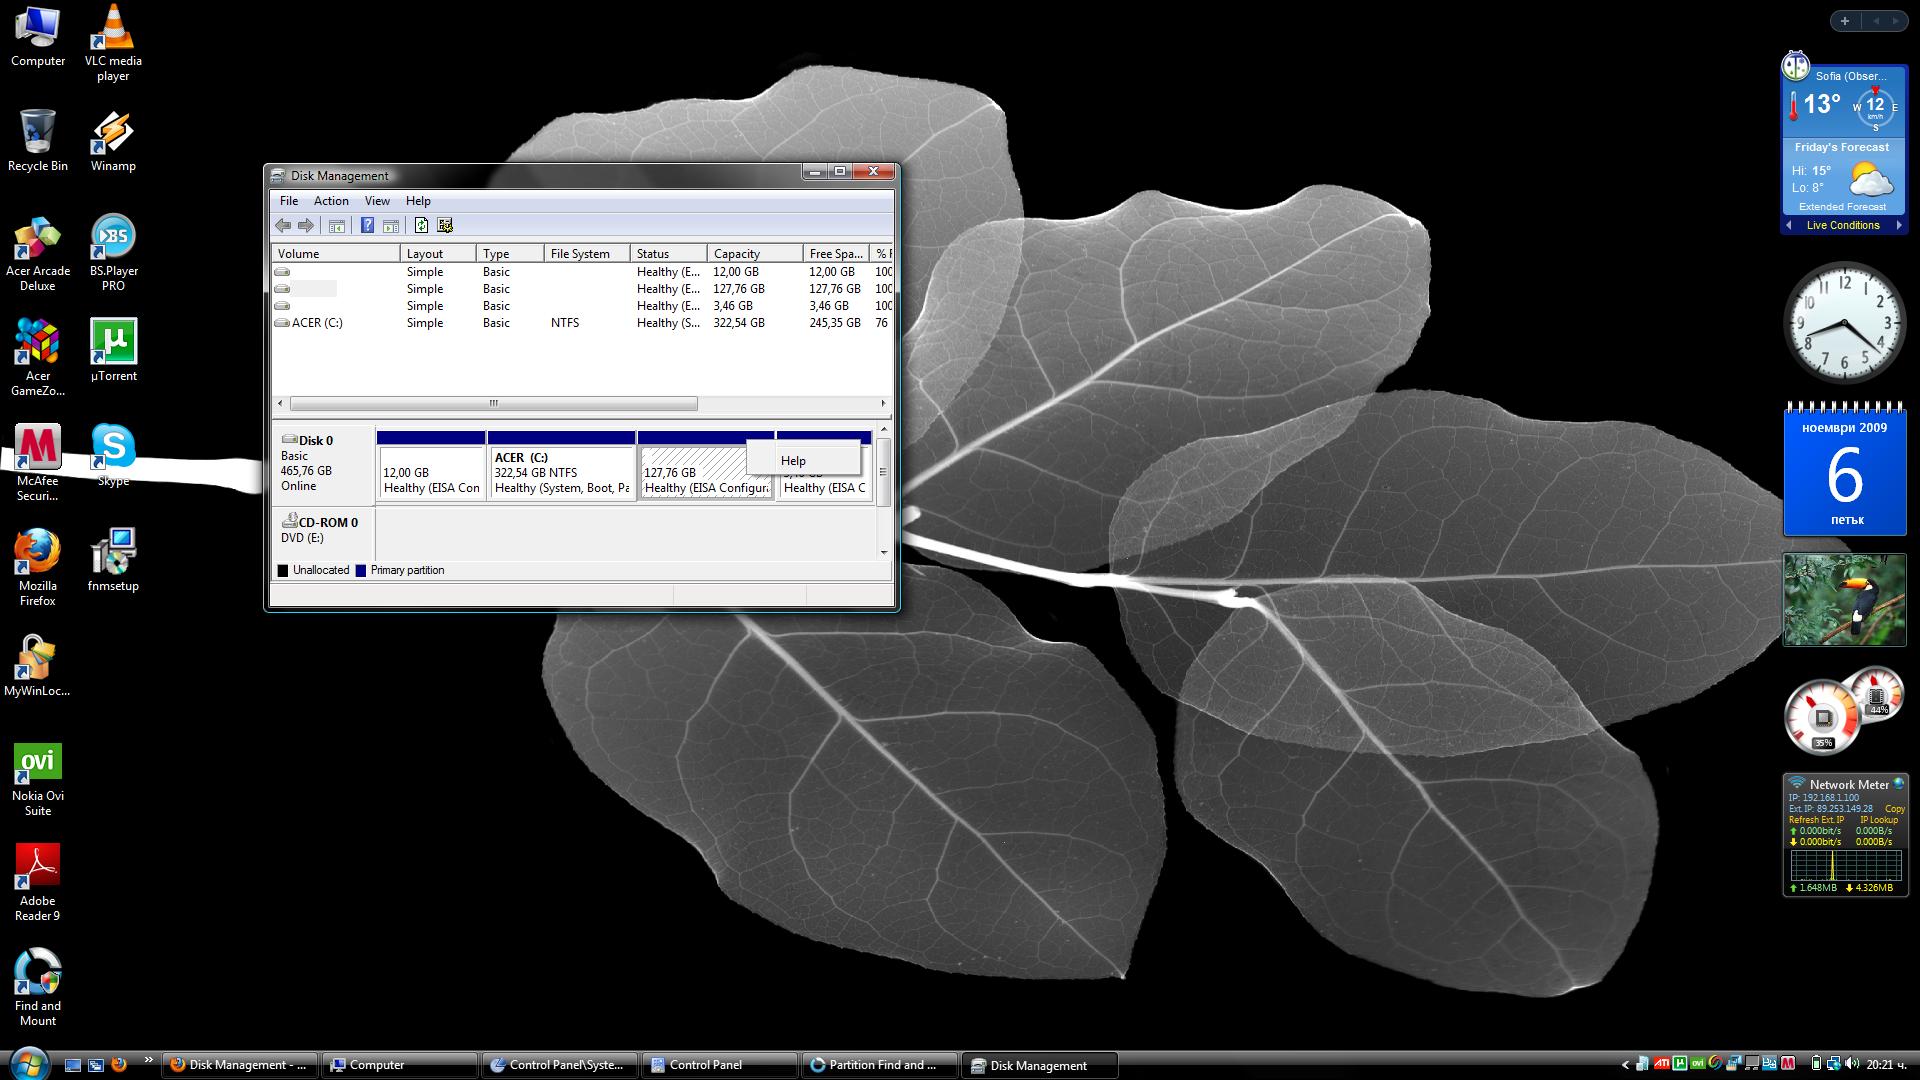Viewport: 1920px width, 1080px height.
Task: Click the right arrow beside Live Conditions
Action: [x=1899, y=226]
